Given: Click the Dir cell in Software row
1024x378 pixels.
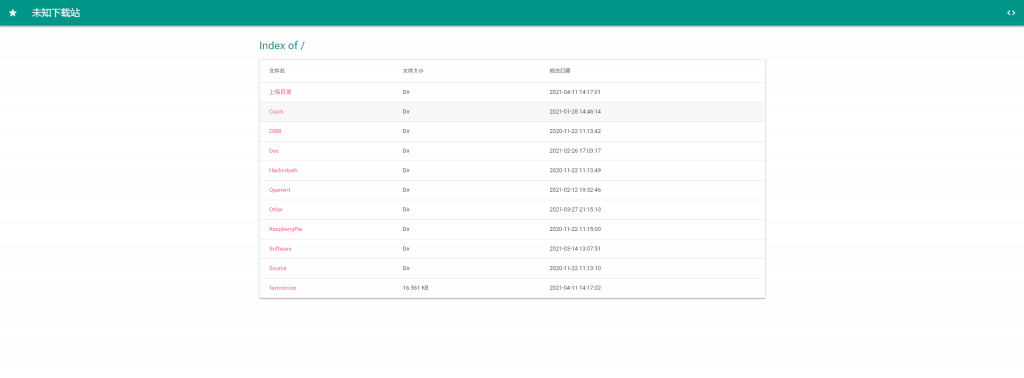Looking at the screenshot, I should [406, 249].
